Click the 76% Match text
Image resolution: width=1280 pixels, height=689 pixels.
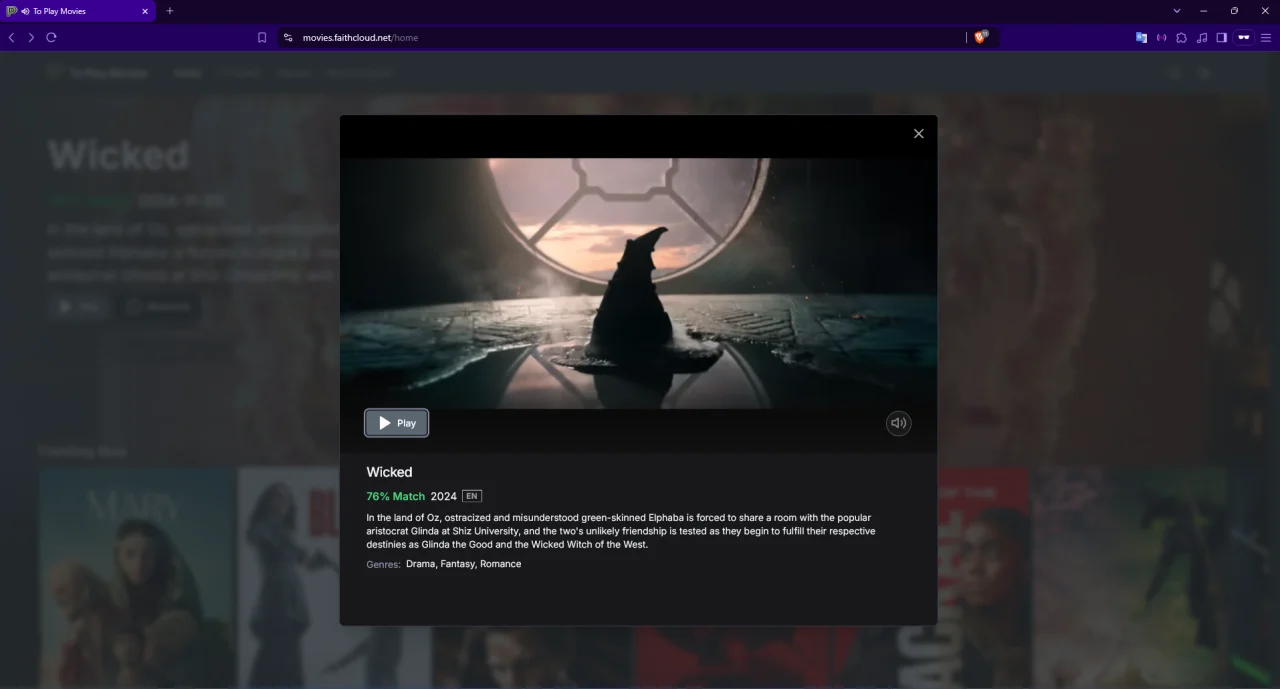[395, 496]
